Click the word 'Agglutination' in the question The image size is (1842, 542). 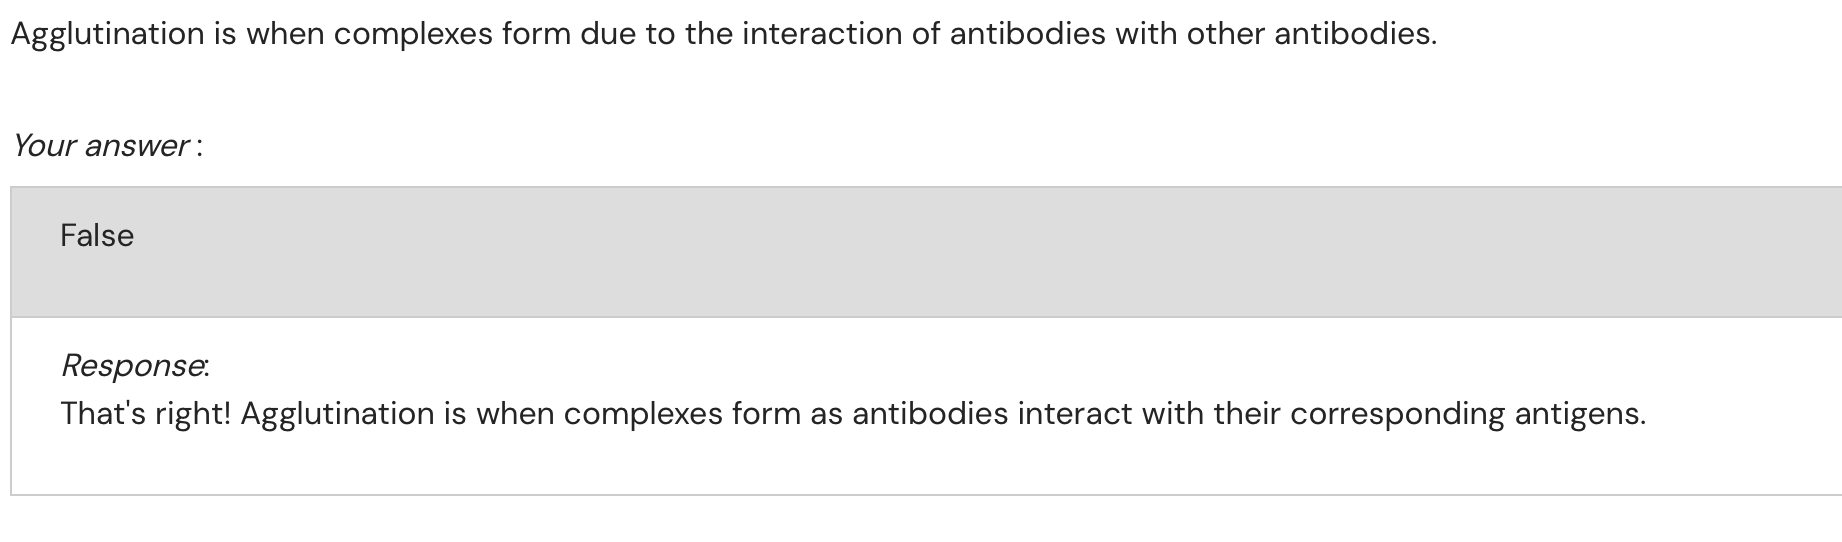click(x=108, y=34)
